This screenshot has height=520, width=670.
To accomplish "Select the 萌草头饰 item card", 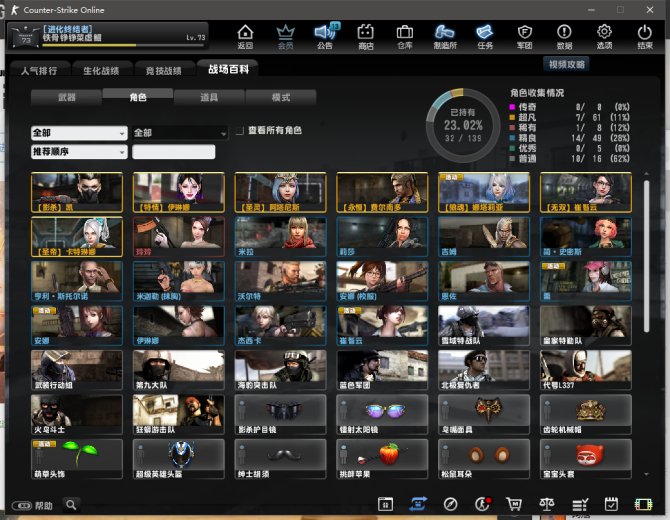I will (77, 459).
